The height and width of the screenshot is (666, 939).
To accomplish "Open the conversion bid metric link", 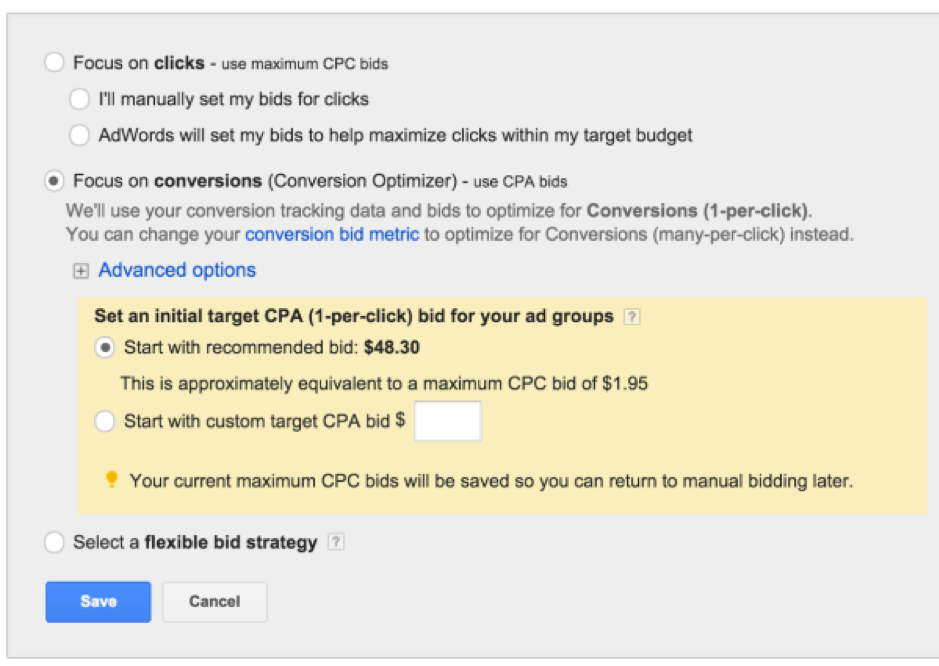I will (332, 234).
